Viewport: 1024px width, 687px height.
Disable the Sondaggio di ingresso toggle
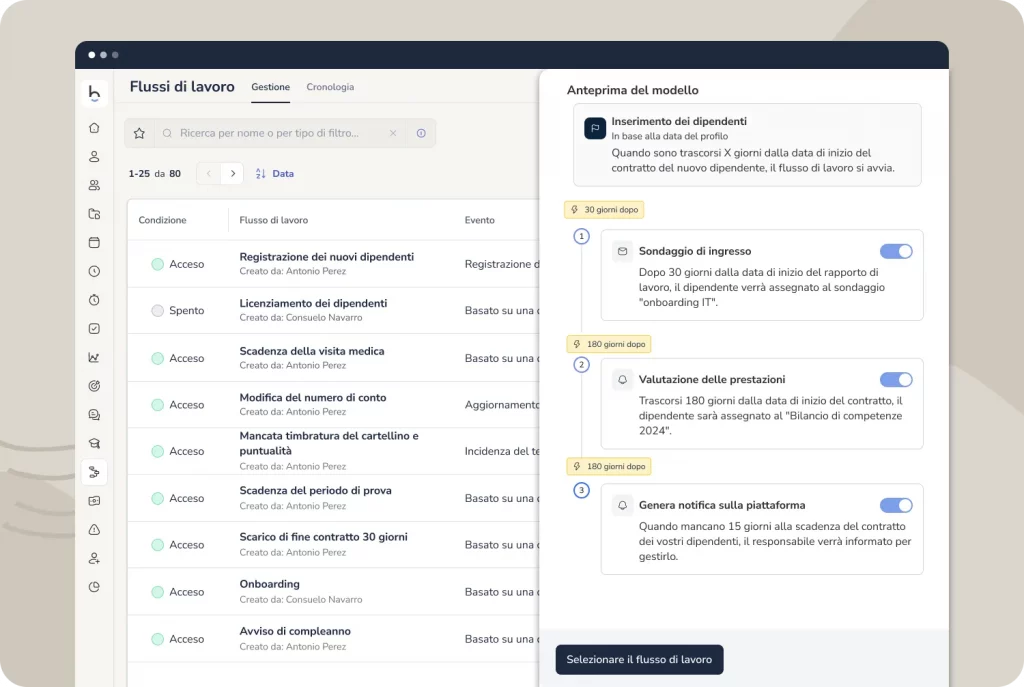(x=895, y=252)
